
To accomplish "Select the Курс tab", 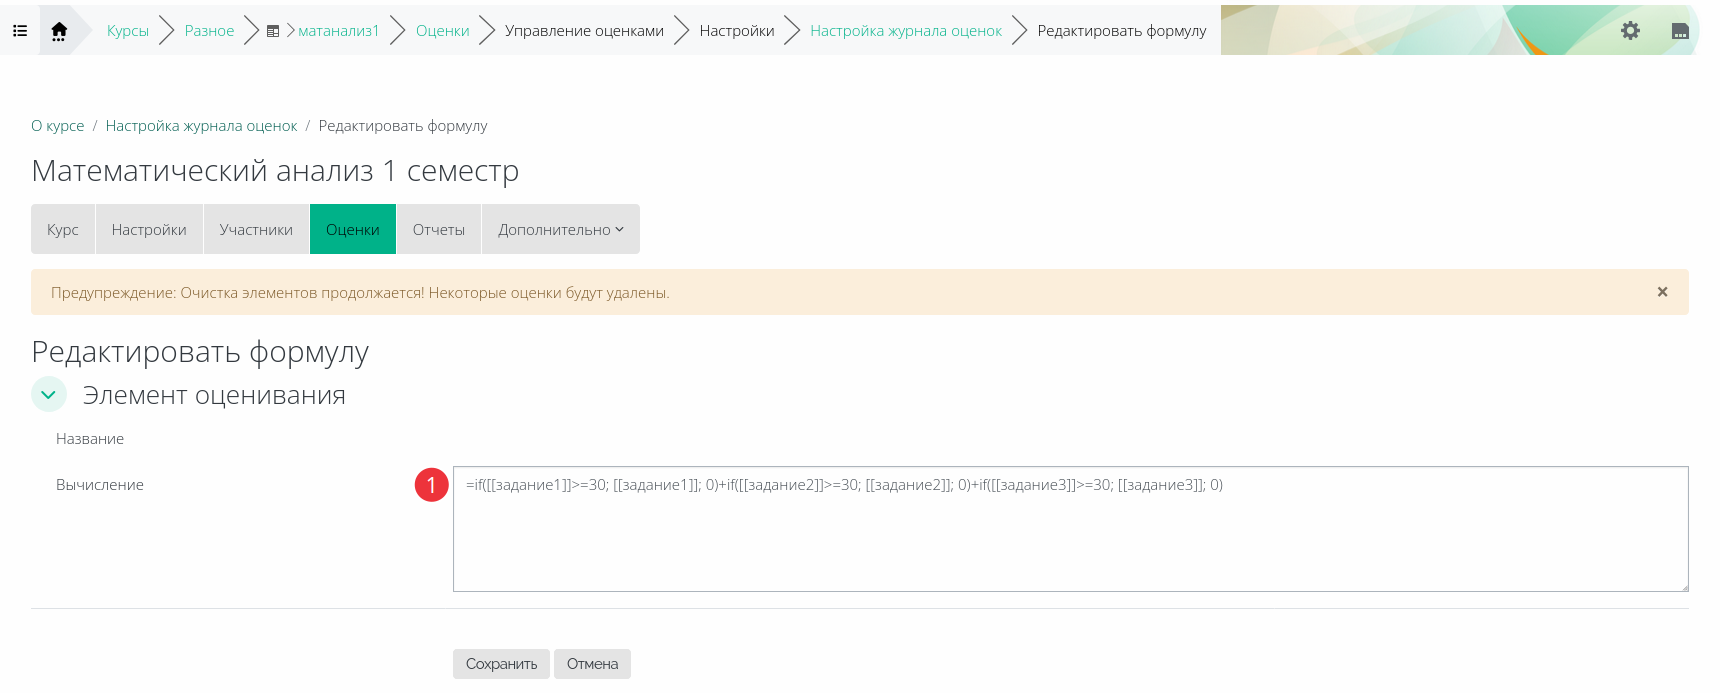I will 63,229.
